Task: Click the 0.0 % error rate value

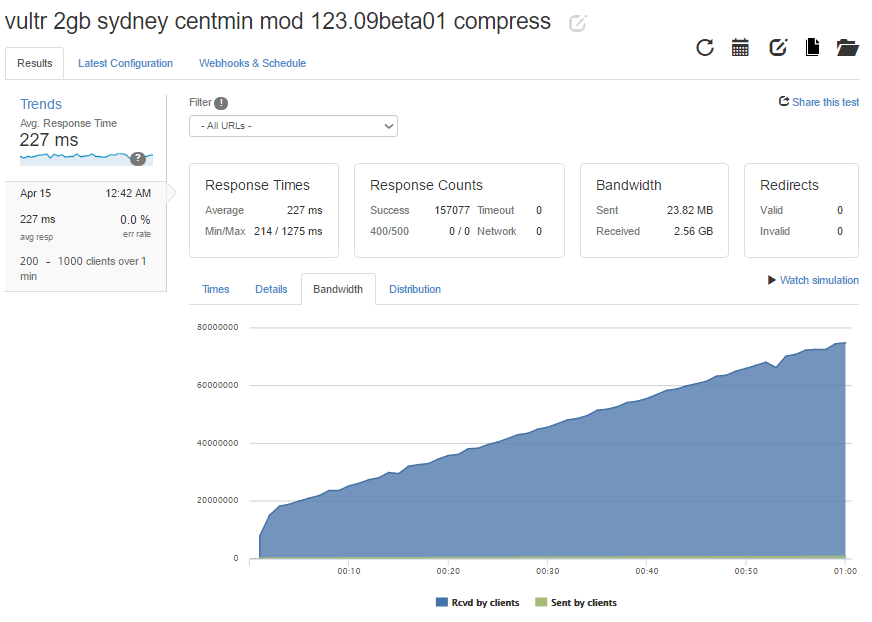Action: pos(135,220)
